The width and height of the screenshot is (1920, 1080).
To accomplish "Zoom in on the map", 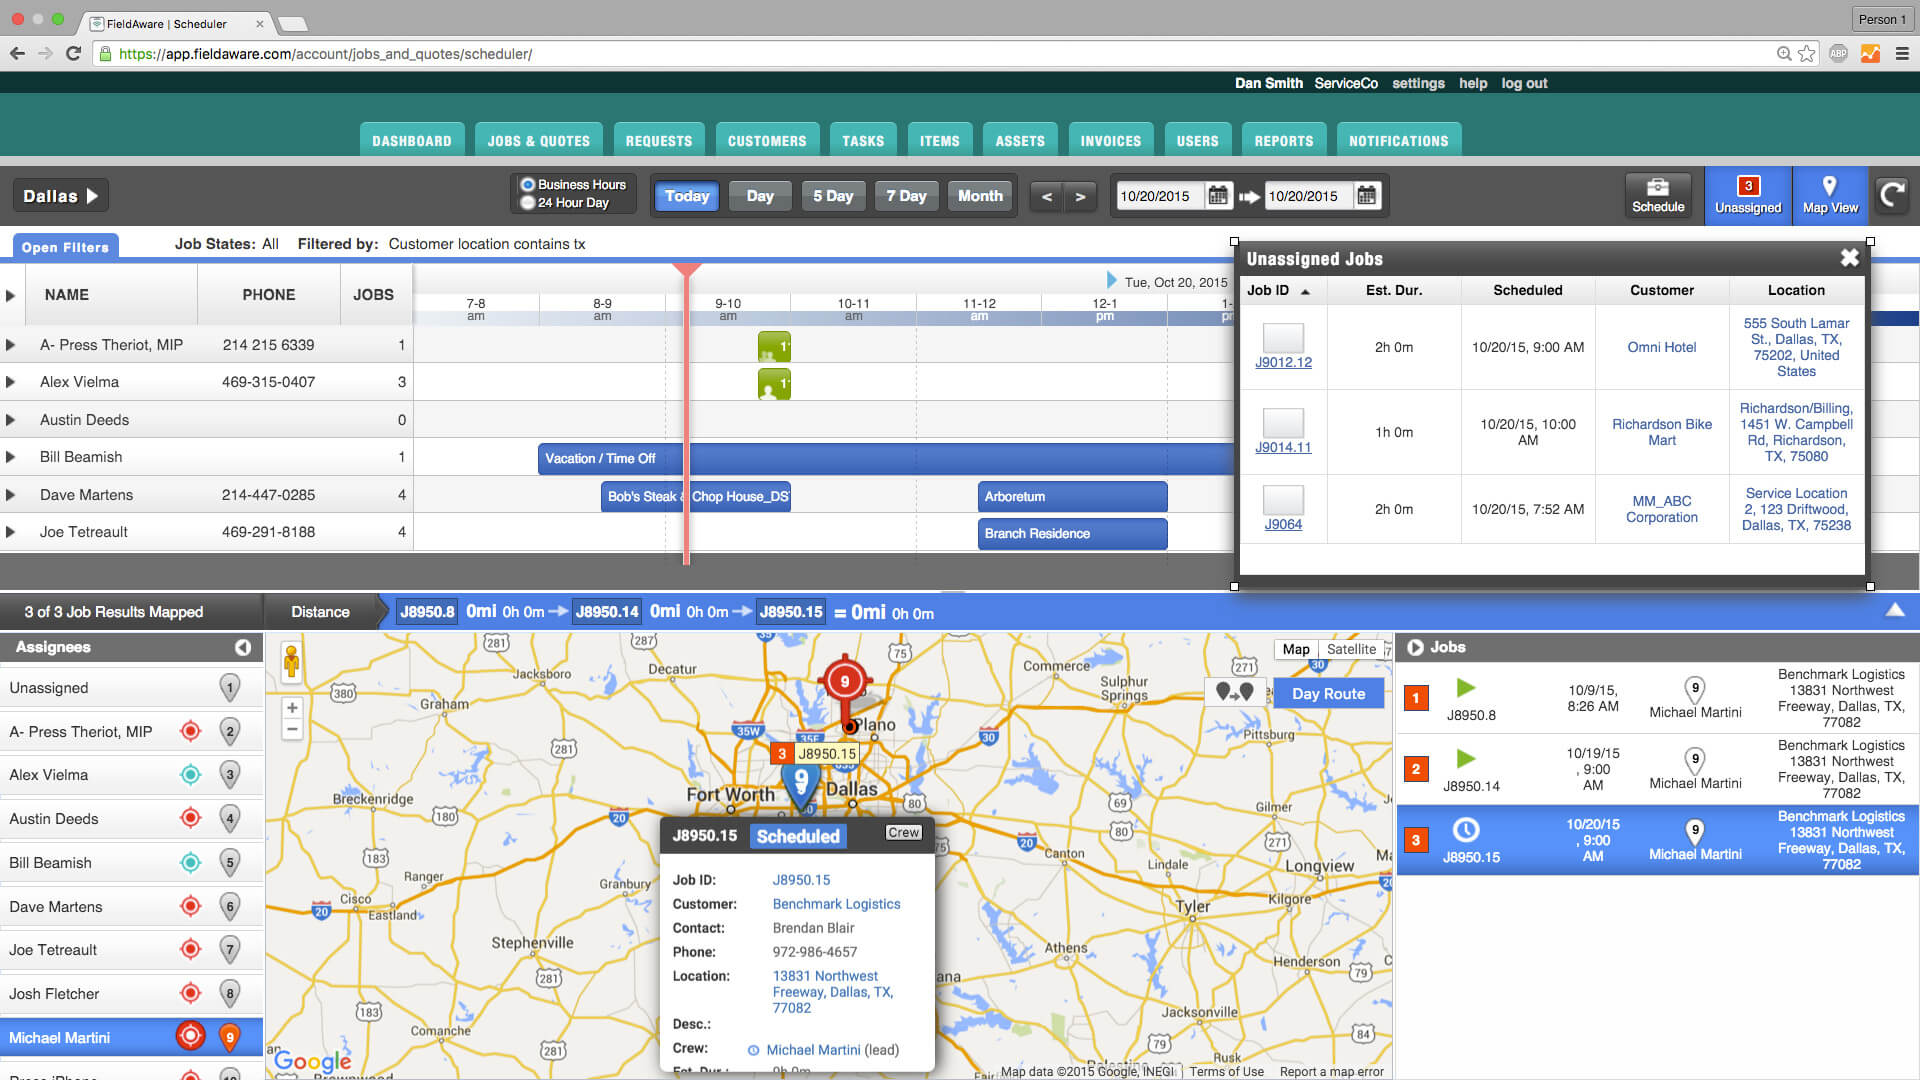I will coord(292,708).
